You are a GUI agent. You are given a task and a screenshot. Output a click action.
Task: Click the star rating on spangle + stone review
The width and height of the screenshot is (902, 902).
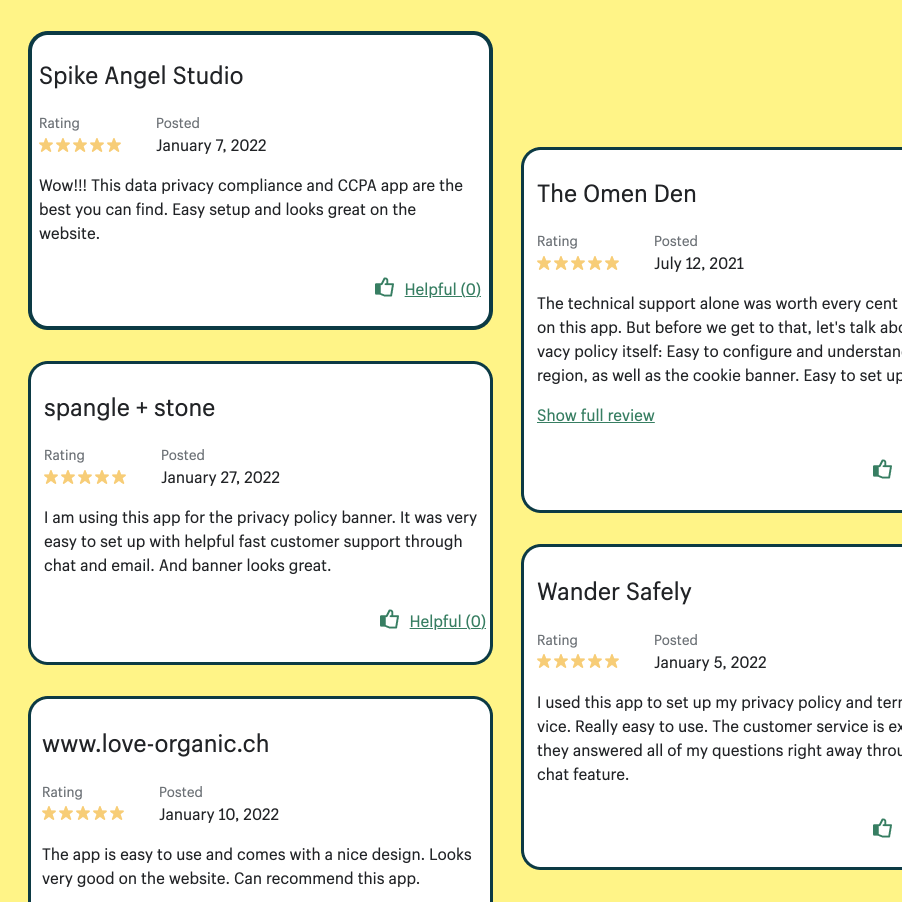click(x=85, y=477)
